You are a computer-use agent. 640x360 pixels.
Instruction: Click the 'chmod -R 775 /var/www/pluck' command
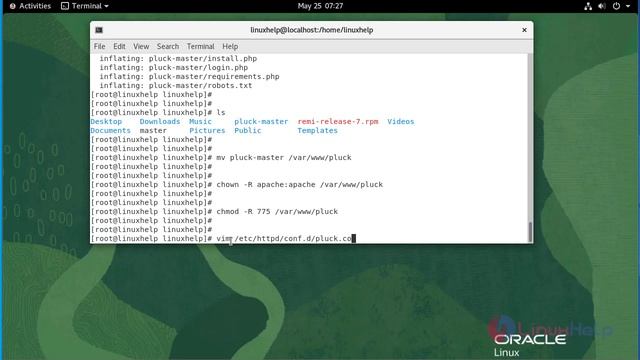pos(277,211)
